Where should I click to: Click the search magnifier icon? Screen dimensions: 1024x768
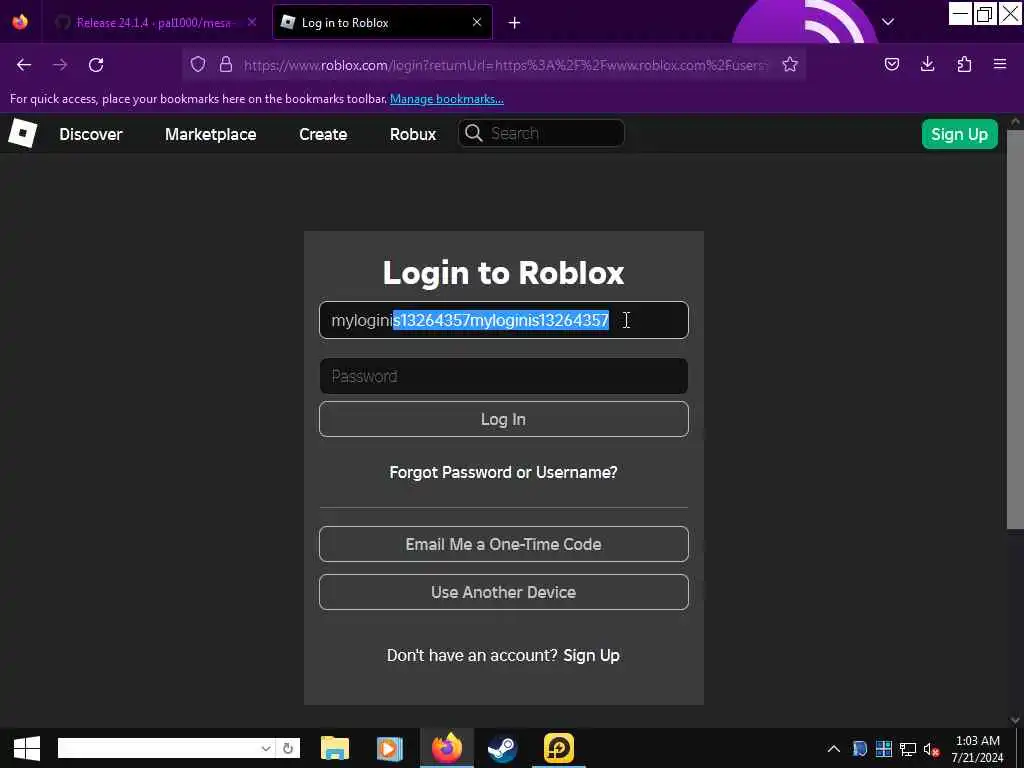(x=473, y=133)
